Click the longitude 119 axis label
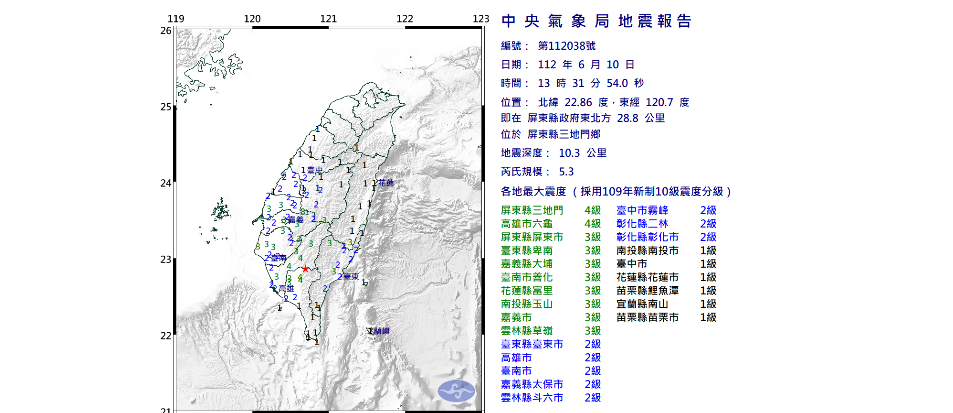 (x=176, y=19)
